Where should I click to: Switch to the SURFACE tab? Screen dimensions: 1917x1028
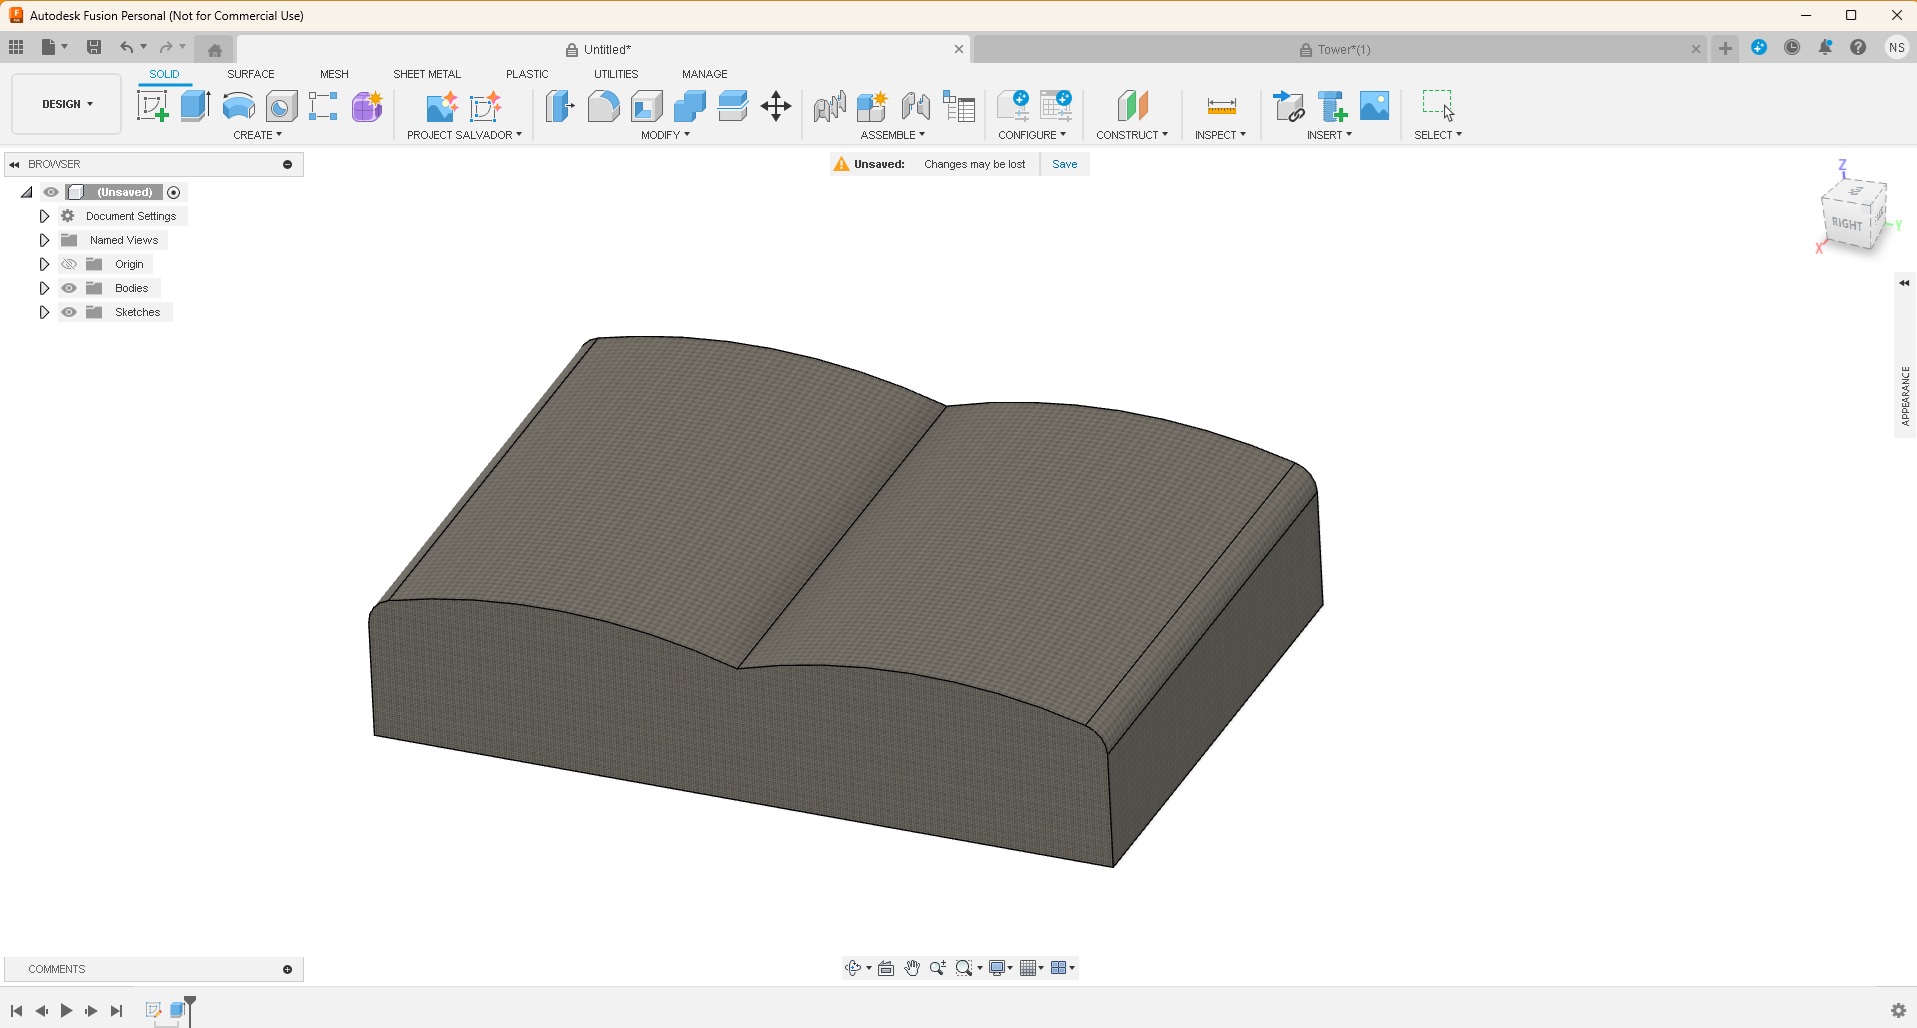pyautogui.click(x=250, y=74)
